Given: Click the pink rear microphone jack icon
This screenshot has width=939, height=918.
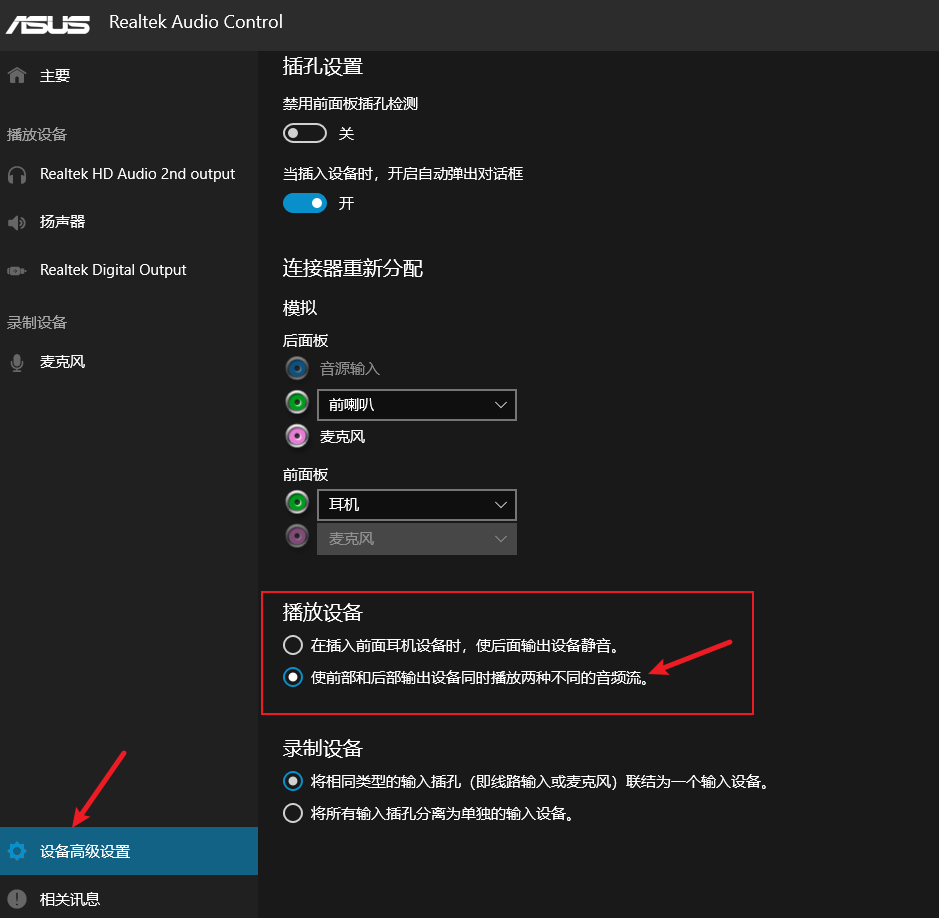Looking at the screenshot, I should pyautogui.click(x=297, y=437).
